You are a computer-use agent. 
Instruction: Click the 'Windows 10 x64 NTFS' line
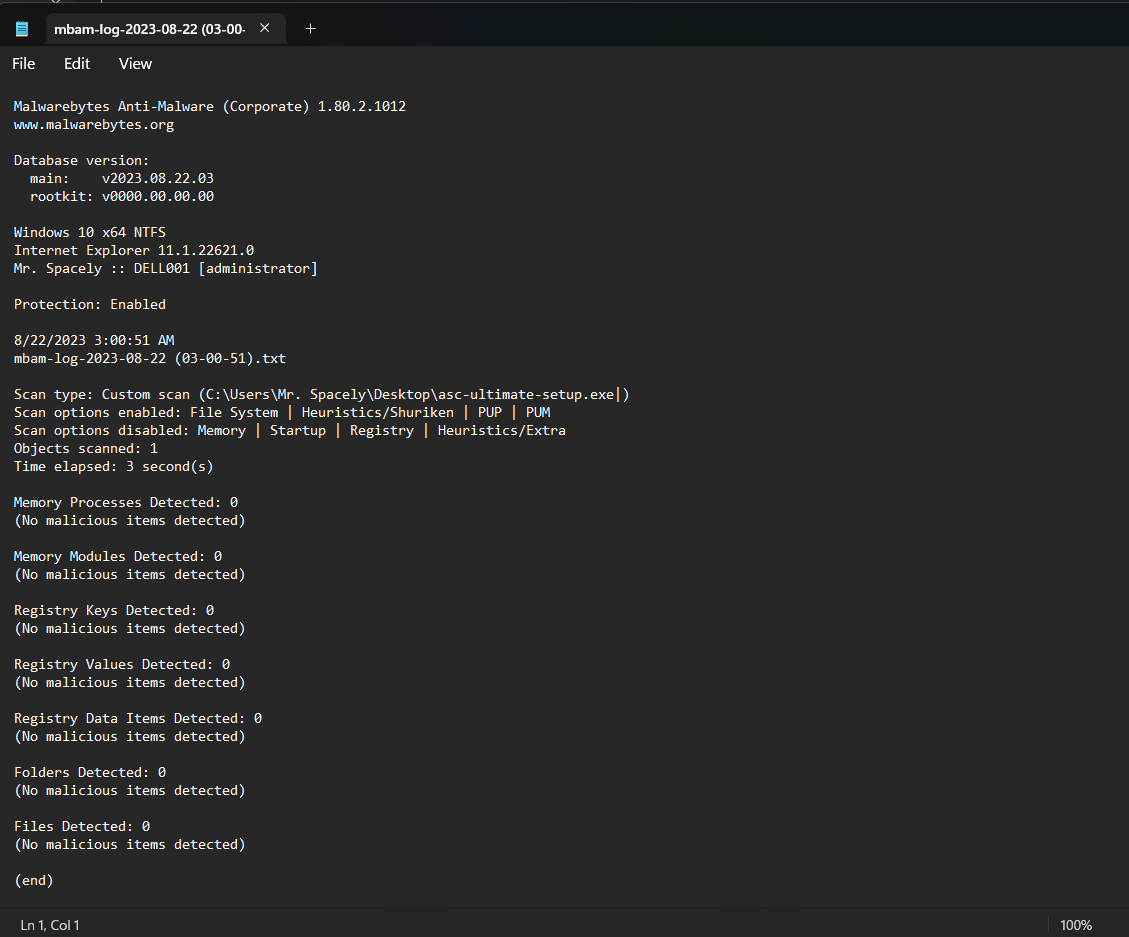[90, 232]
